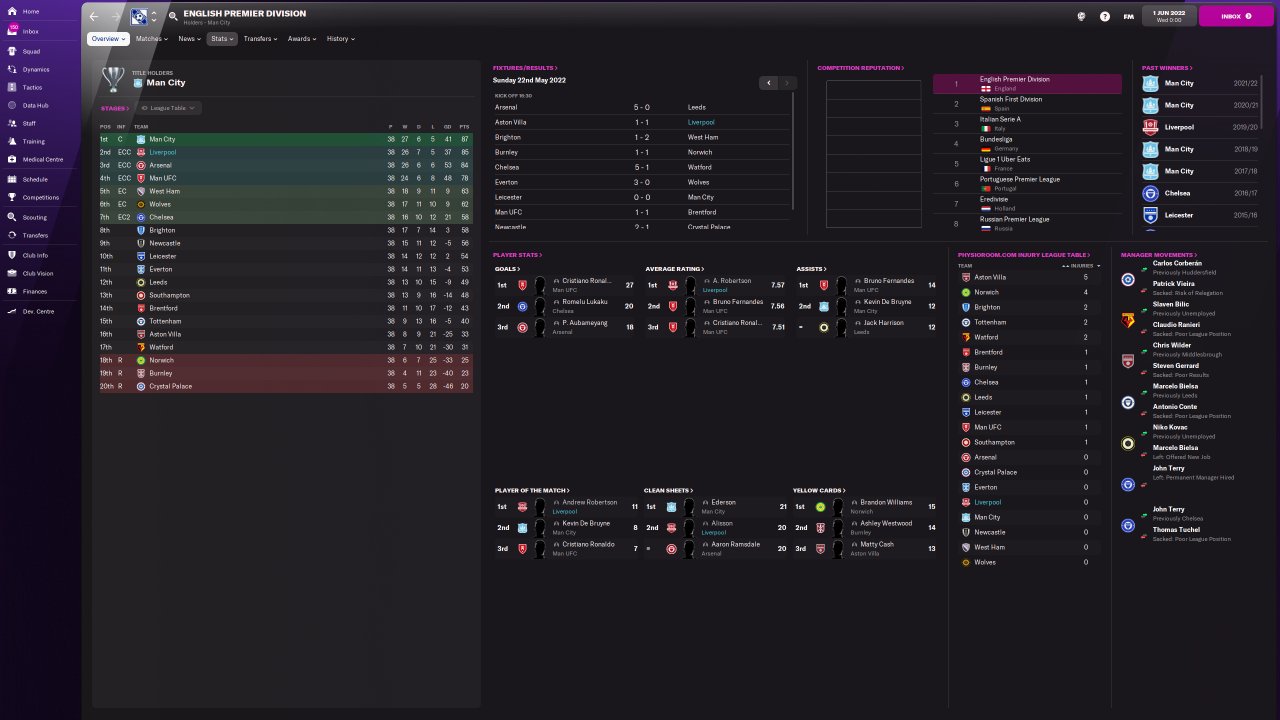
Task: Open the Past Winners link
Action: [x=1167, y=68]
